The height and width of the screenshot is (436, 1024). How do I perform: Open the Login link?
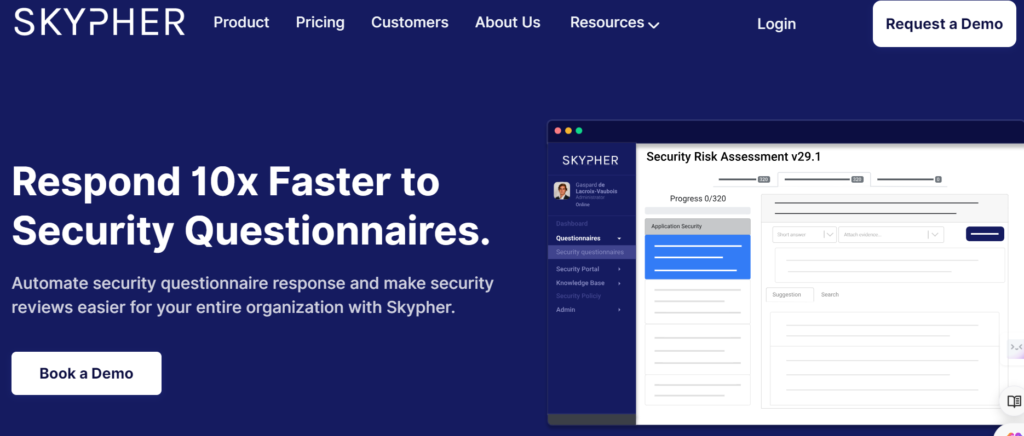coord(776,24)
